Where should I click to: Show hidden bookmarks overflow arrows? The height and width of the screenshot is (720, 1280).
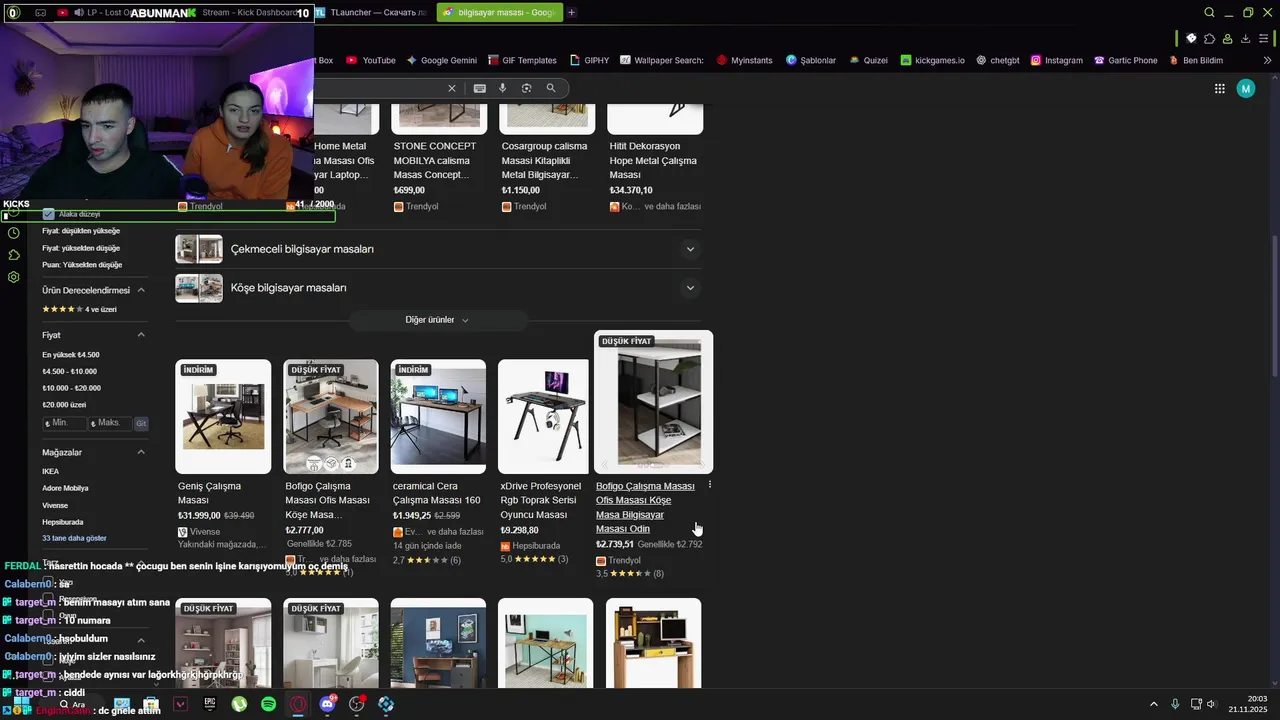1268,60
